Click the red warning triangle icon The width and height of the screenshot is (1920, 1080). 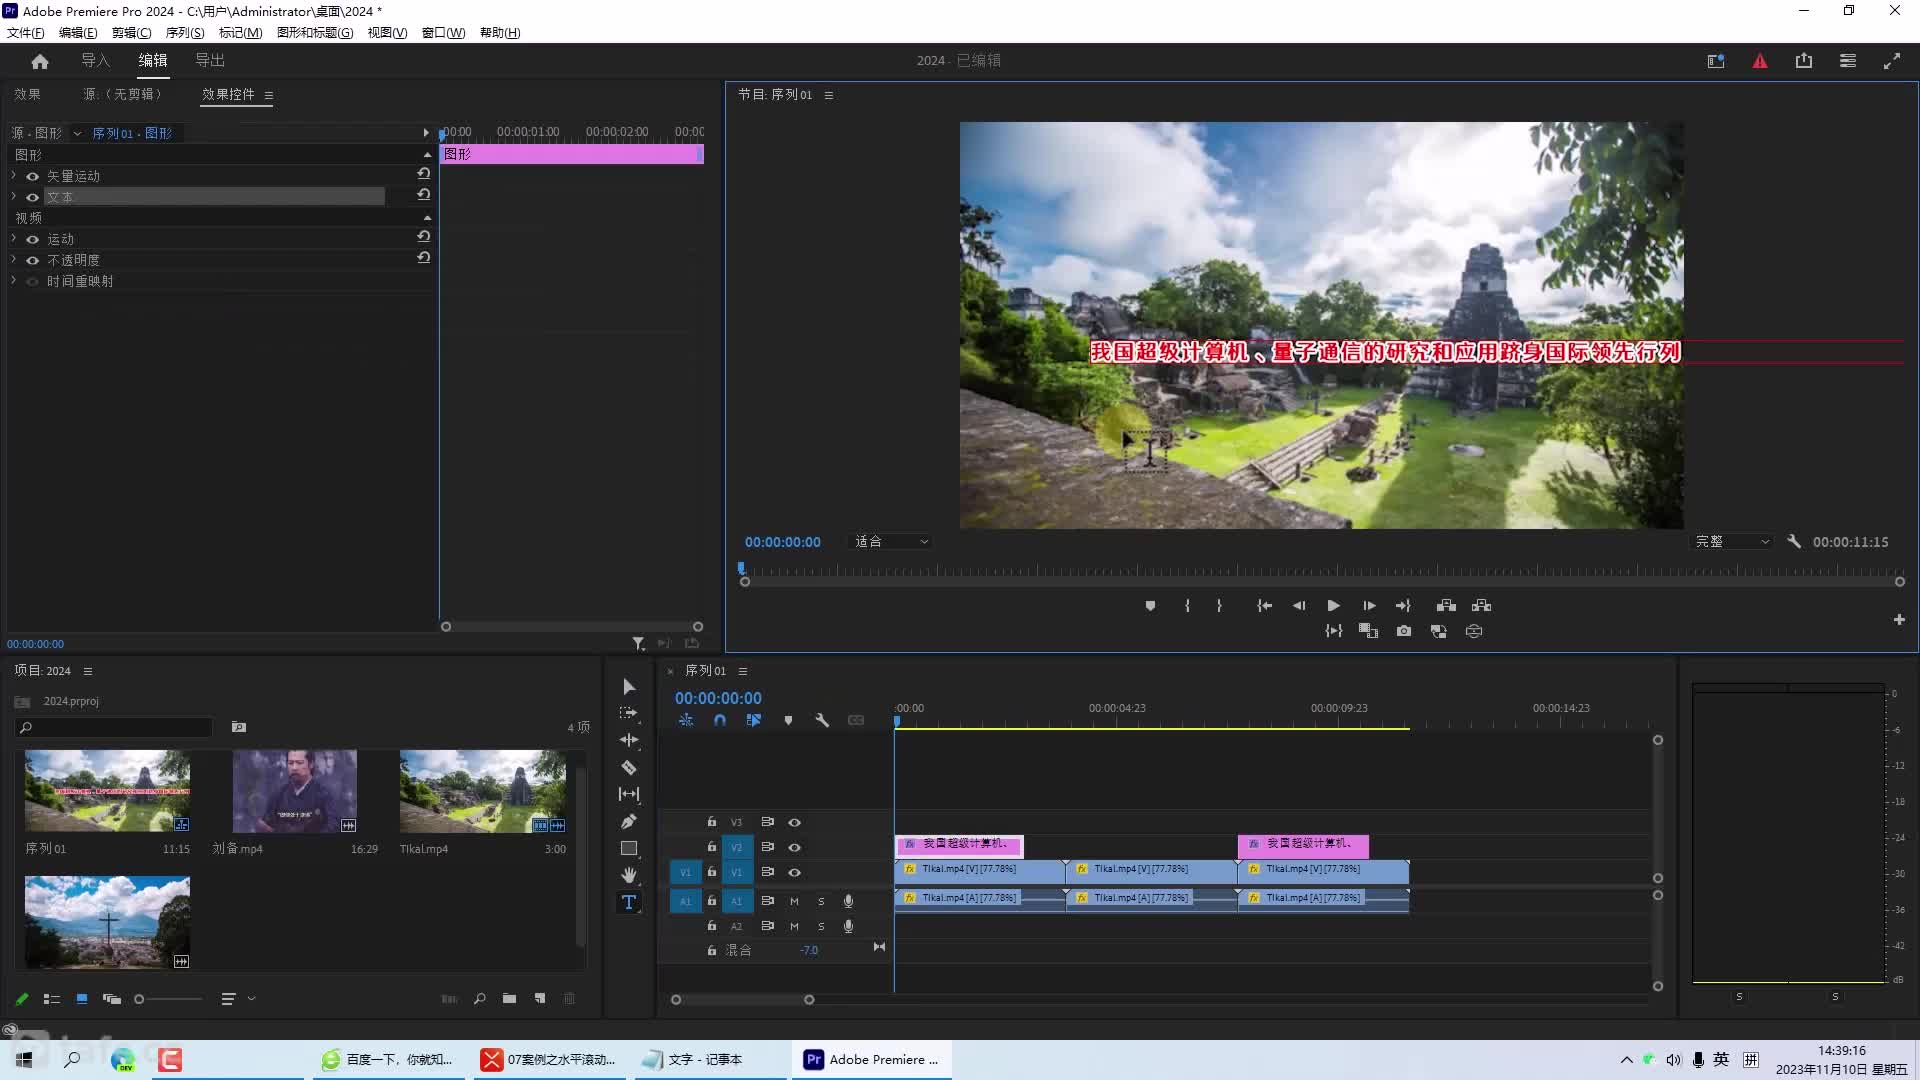click(1760, 61)
